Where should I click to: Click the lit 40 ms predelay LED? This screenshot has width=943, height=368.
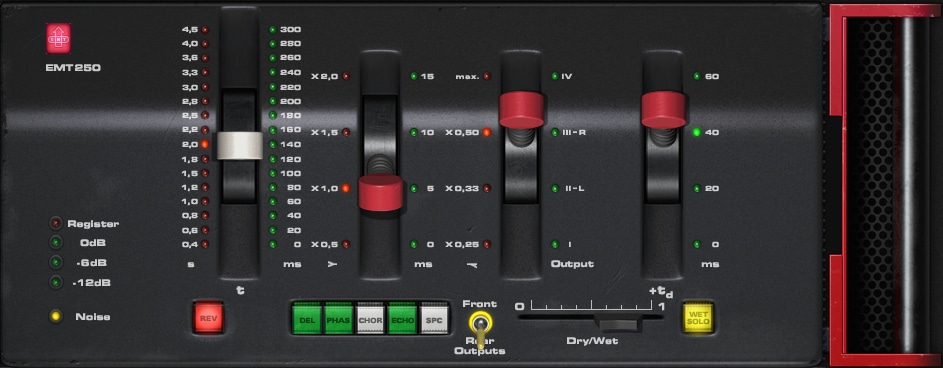pos(696,132)
